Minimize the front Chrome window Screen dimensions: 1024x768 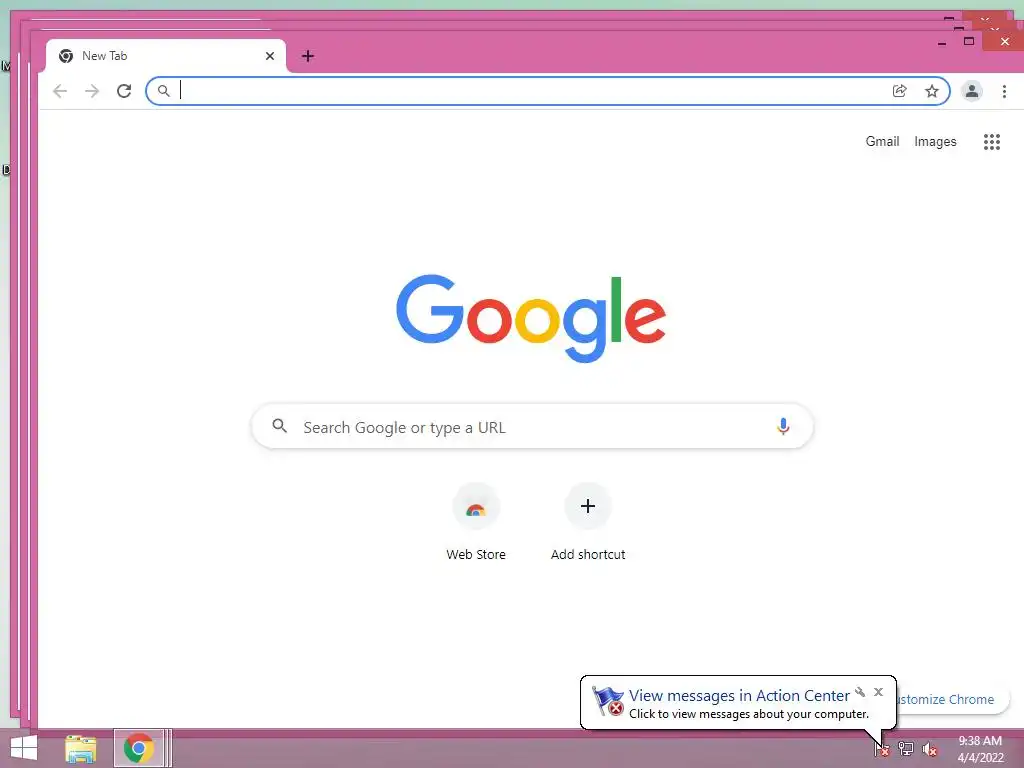942,42
